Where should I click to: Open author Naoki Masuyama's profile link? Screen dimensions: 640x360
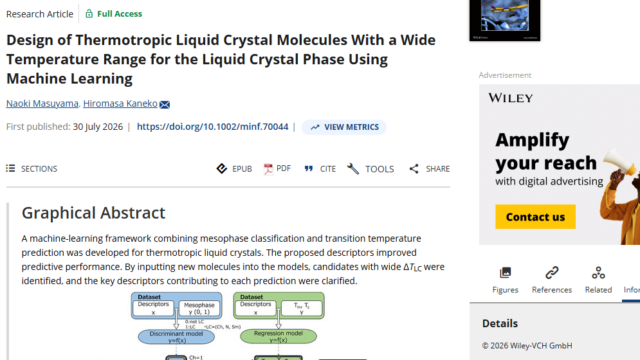[x=42, y=103]
